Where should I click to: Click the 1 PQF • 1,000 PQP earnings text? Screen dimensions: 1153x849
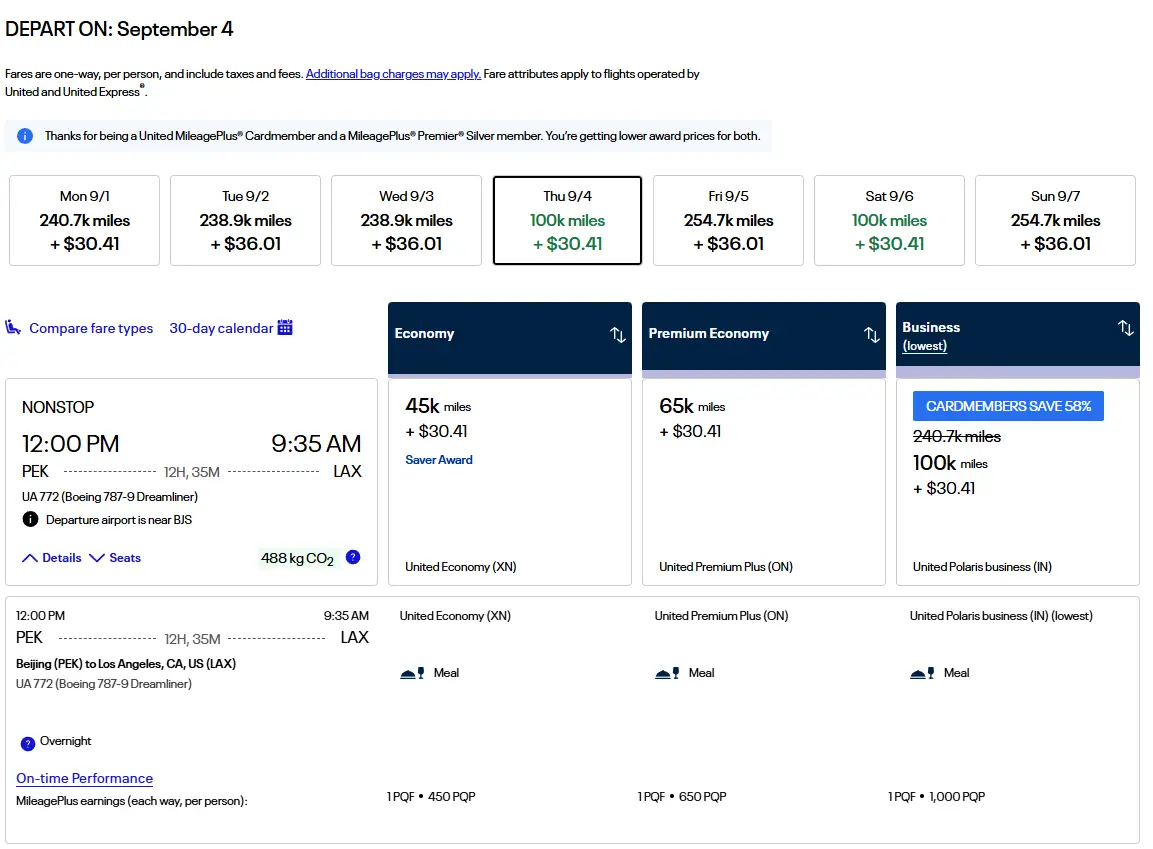pos(936,797)
